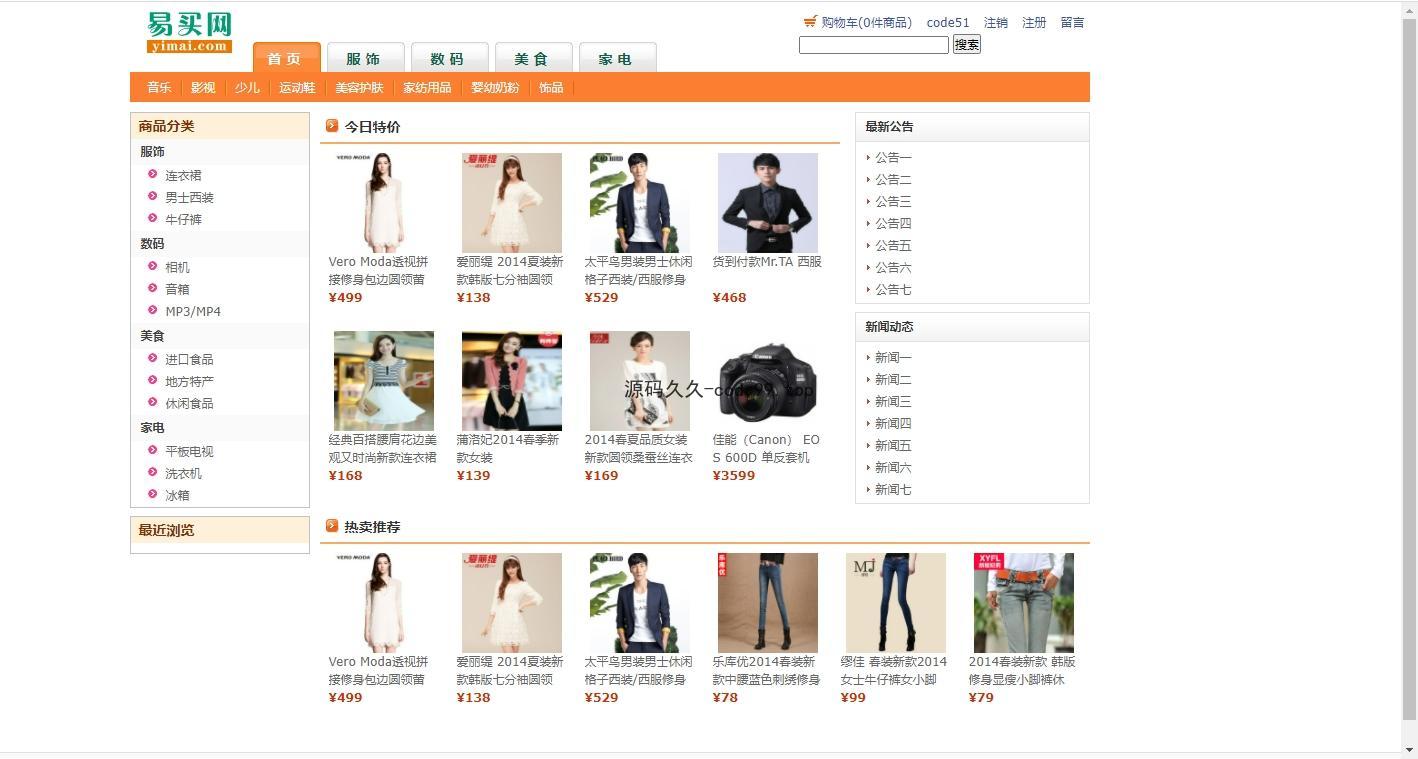Viewport: 1418px width, 759px height.
Task: Click the 搜索 button
Action: [966, 44]
